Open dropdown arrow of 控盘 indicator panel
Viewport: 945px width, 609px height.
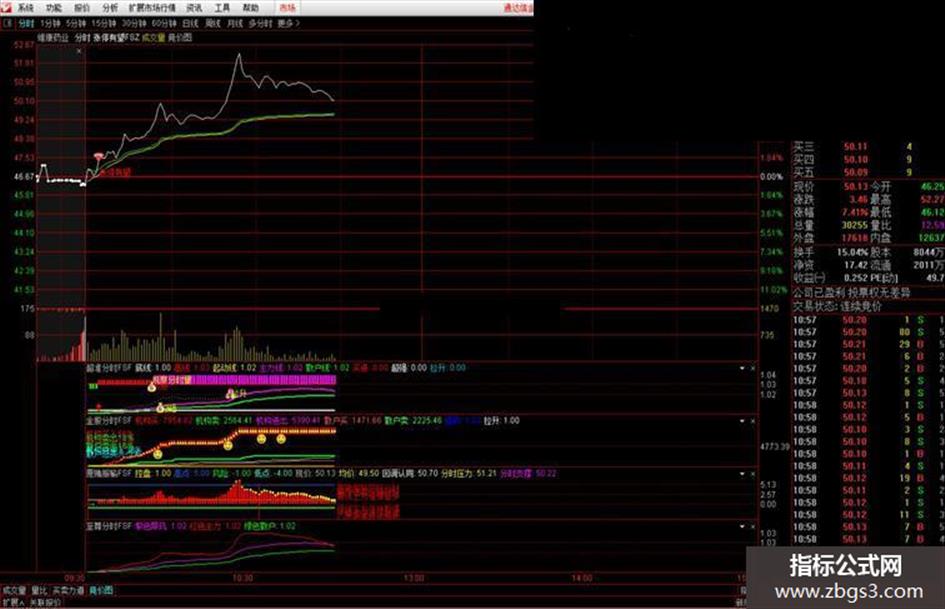point(742,474)
